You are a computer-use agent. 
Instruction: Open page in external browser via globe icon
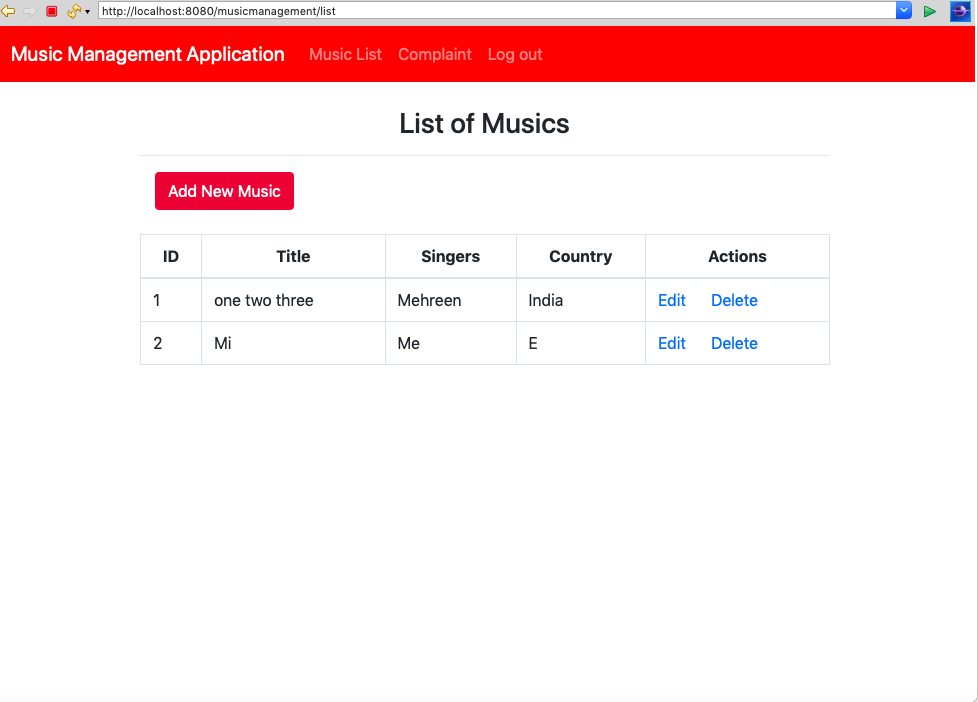pyautogui.click(x=959, y=11)
